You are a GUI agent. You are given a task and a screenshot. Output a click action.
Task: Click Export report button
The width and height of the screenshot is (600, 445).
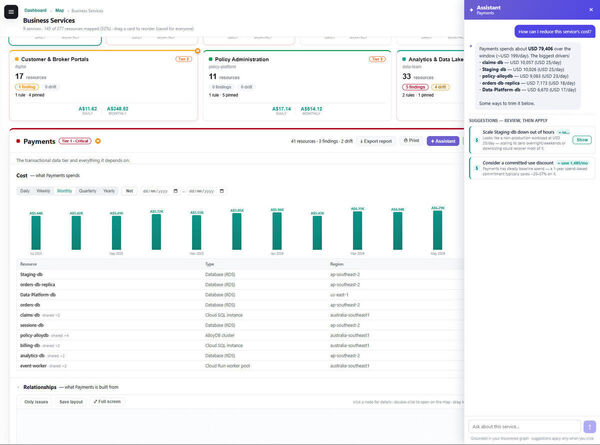[376, 141]
